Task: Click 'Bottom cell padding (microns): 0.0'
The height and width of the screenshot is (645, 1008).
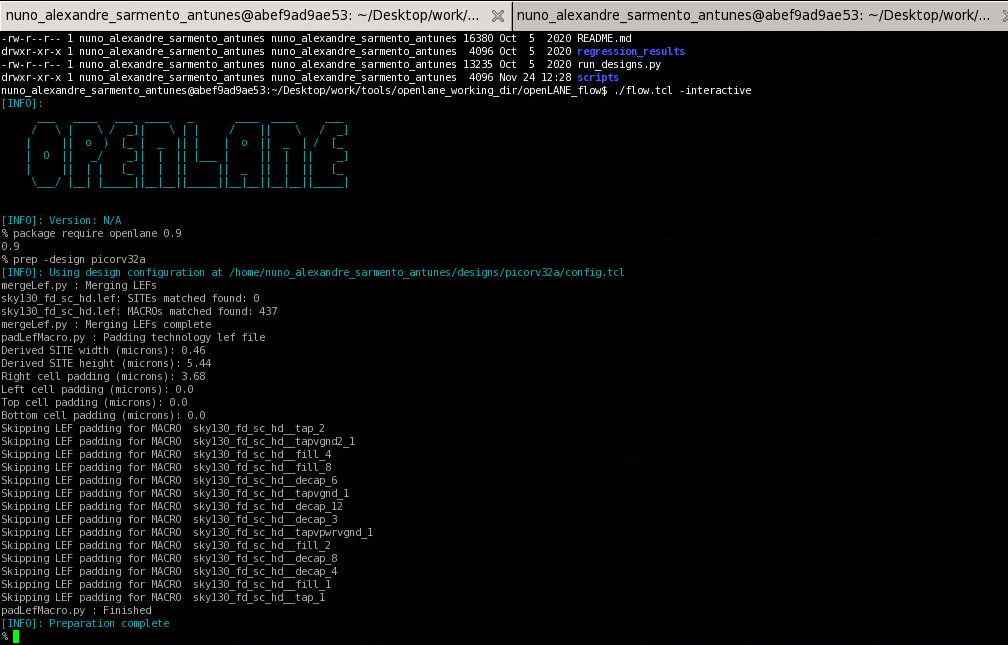Action: pyautogui.click(x=103, y=415)
